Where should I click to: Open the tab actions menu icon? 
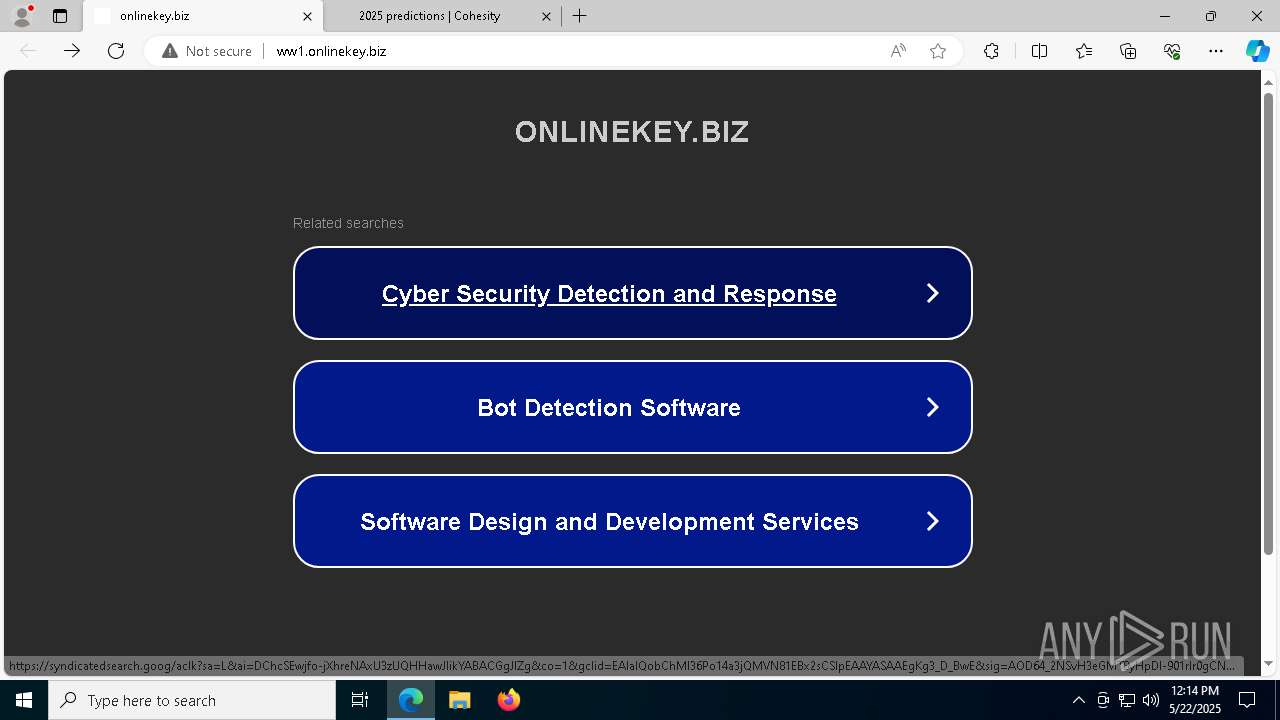[60, 16]
